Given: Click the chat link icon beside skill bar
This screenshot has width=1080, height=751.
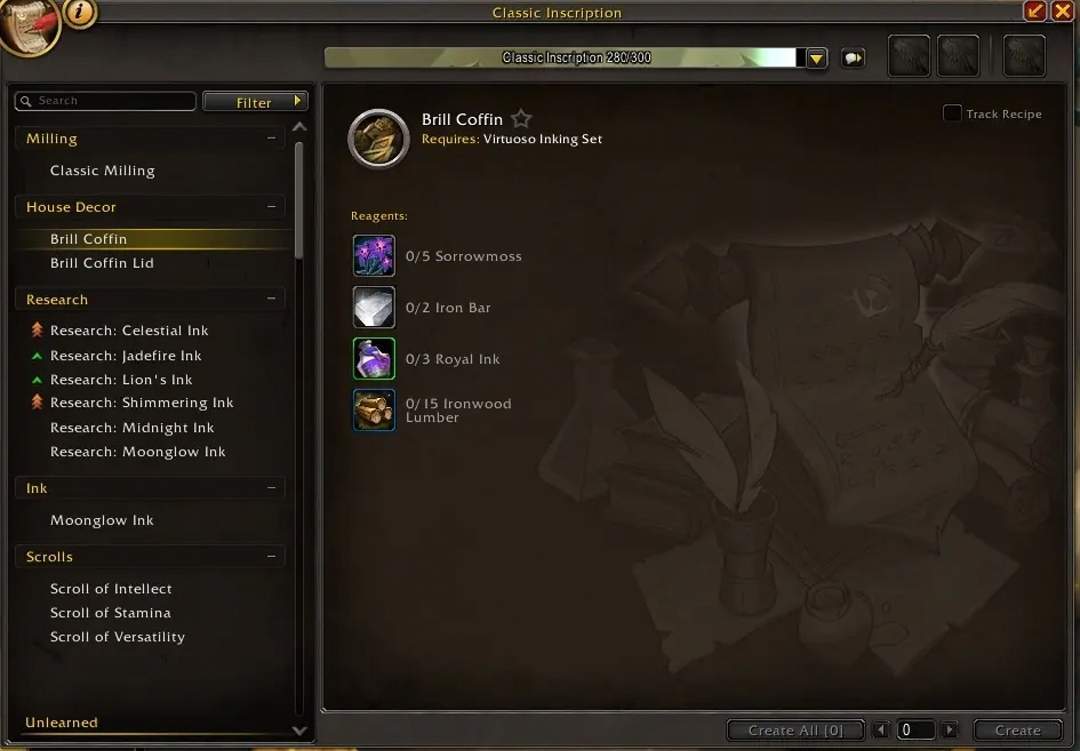Looking at the screenshot, I should click(x=853, y=58).
